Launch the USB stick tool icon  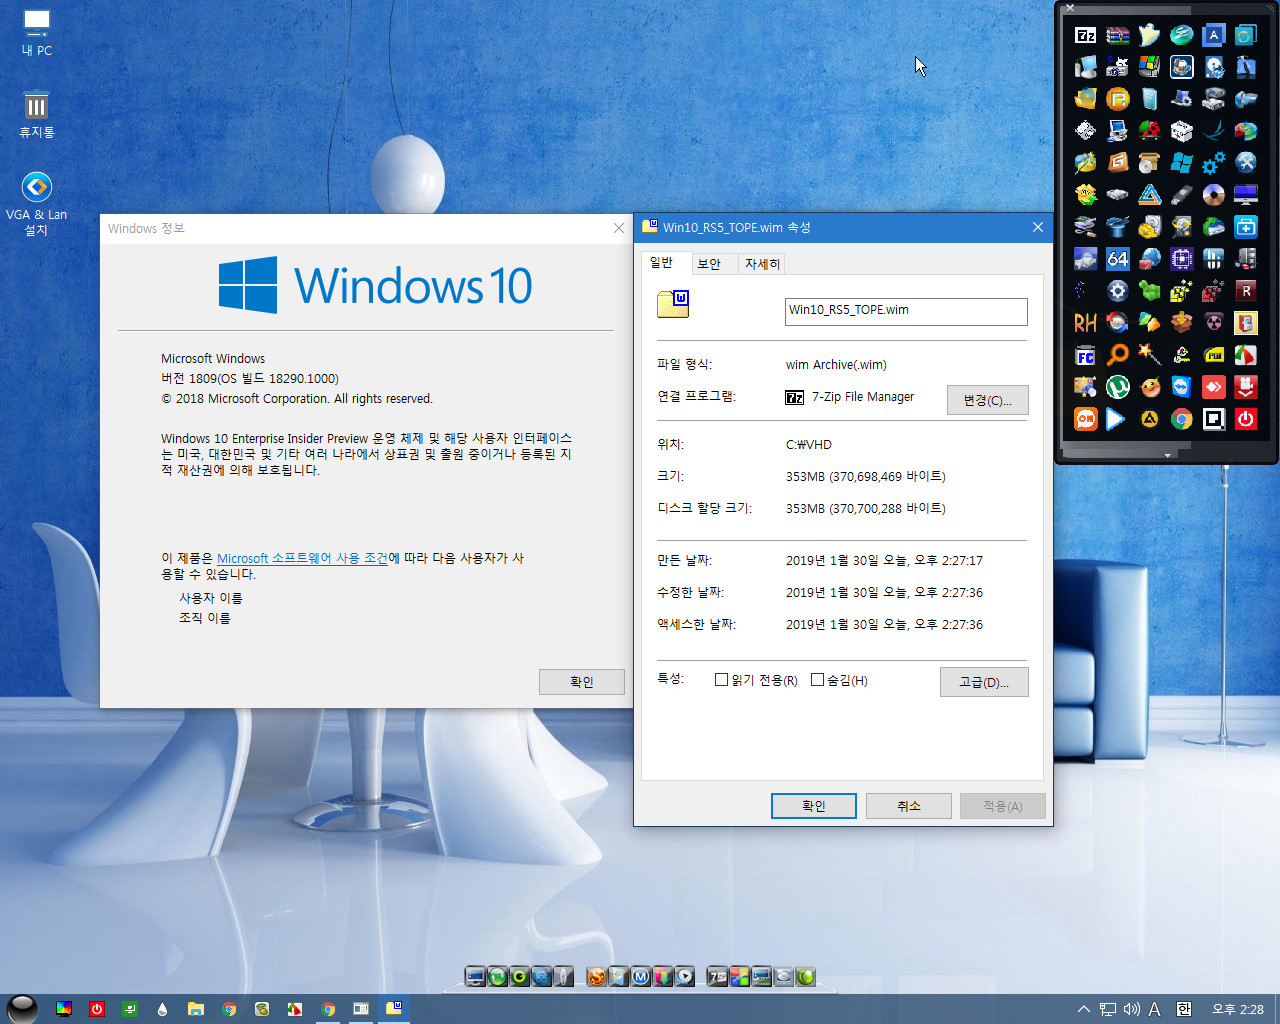tap(1181, 195)
